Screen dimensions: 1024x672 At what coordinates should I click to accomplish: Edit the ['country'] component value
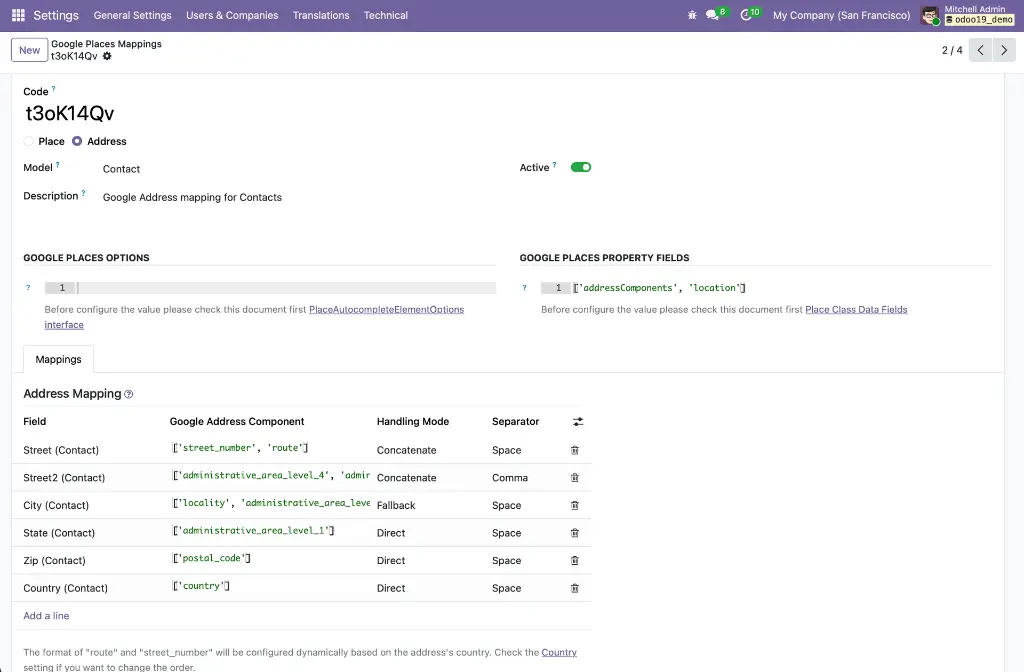tap(200, 586)
